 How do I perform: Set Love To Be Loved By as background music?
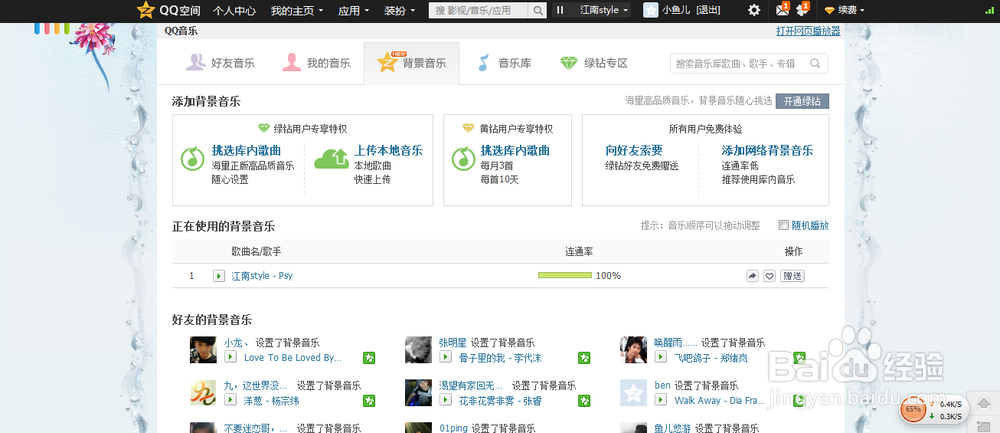(x=369, y=358)
